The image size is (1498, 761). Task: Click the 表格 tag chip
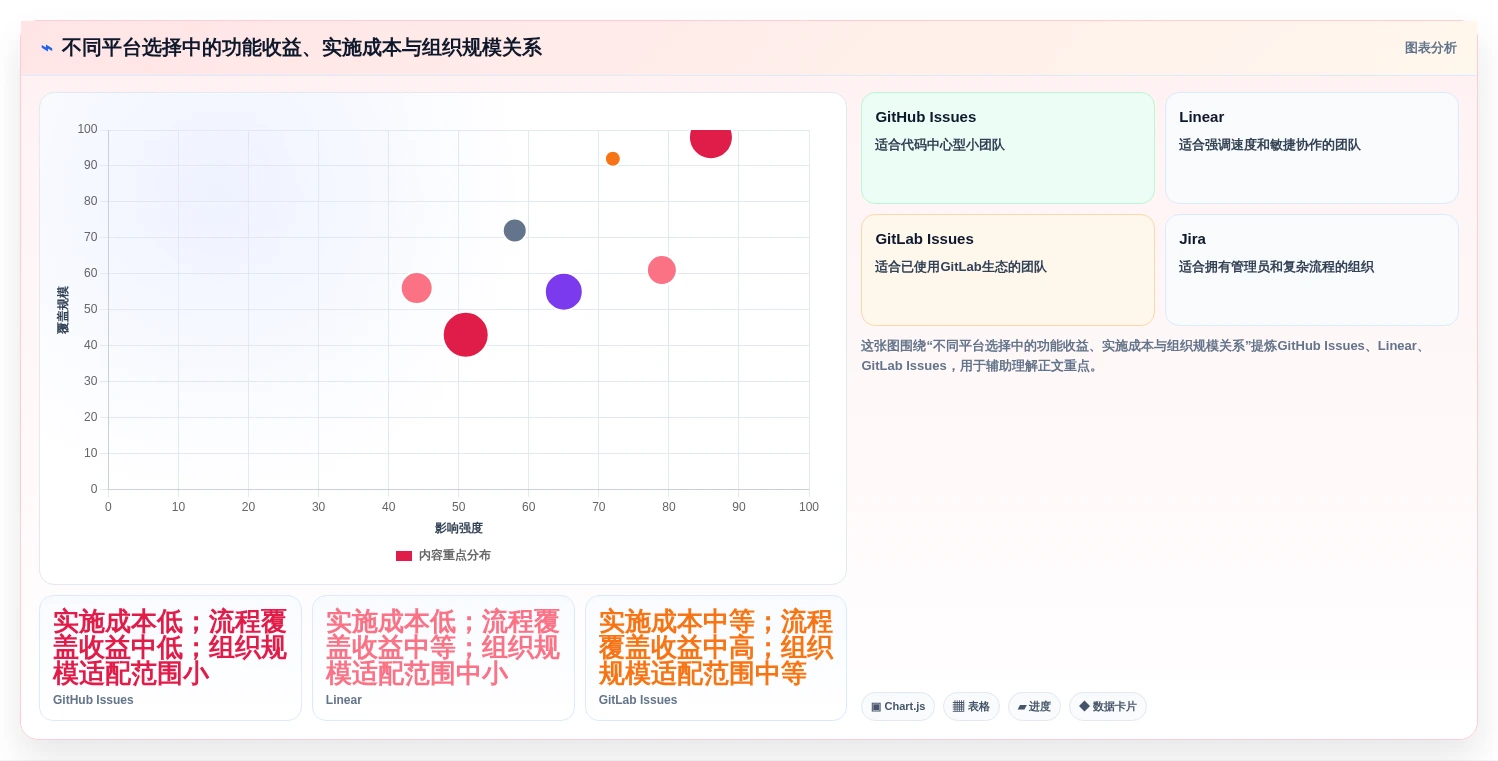971,706
